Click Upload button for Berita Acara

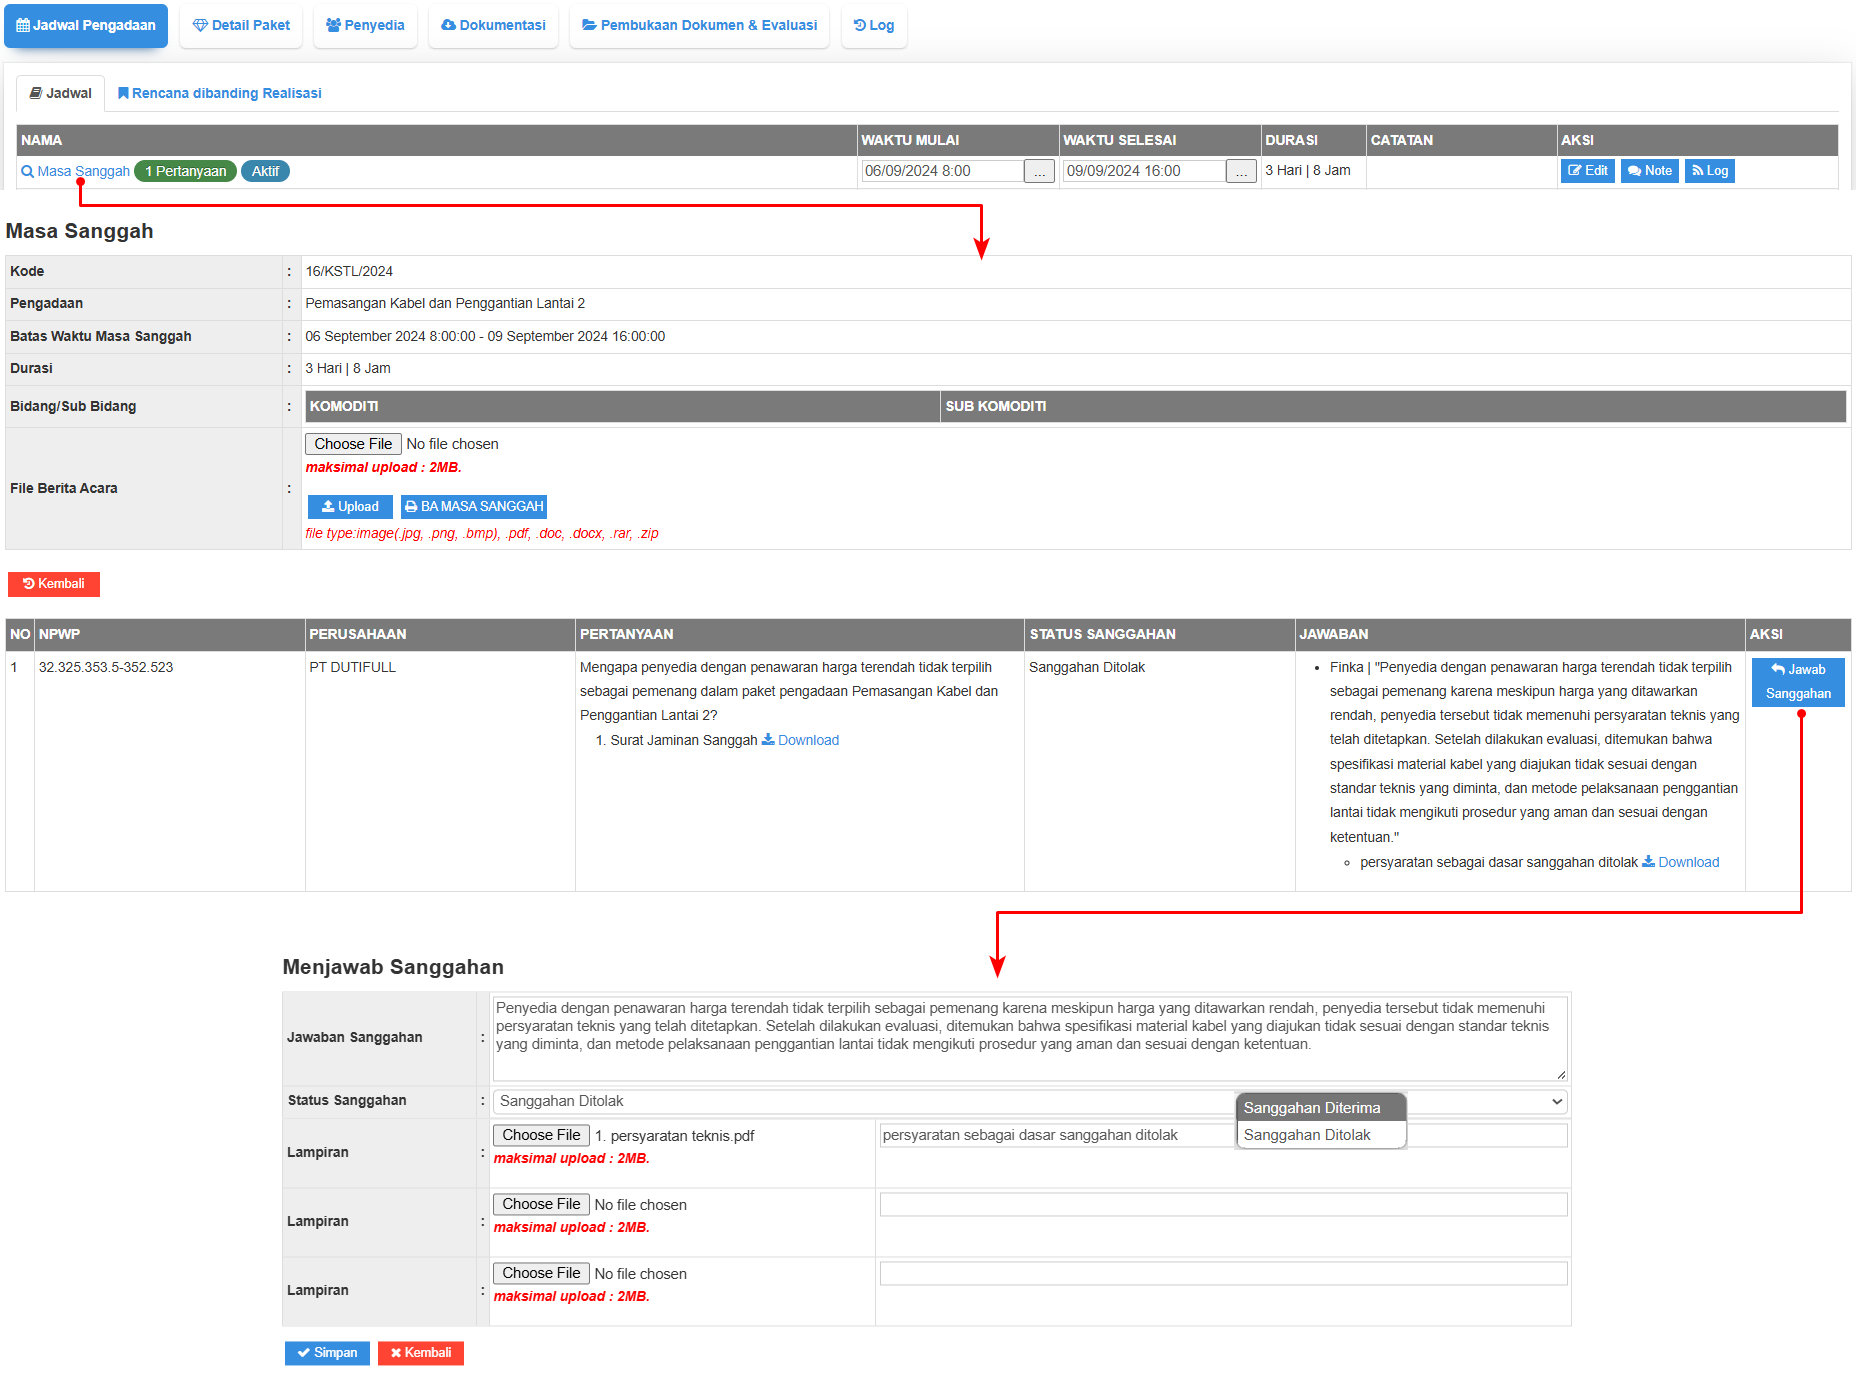click(350, 507)
